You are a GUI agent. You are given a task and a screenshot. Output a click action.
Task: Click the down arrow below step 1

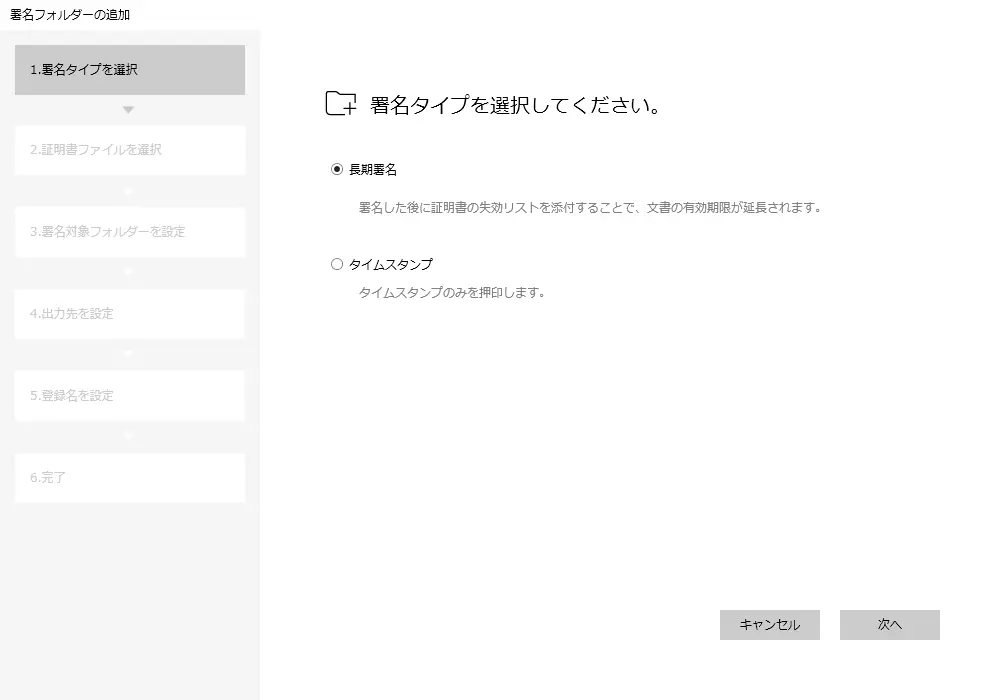pyautogui.click(x=128, y=109)
